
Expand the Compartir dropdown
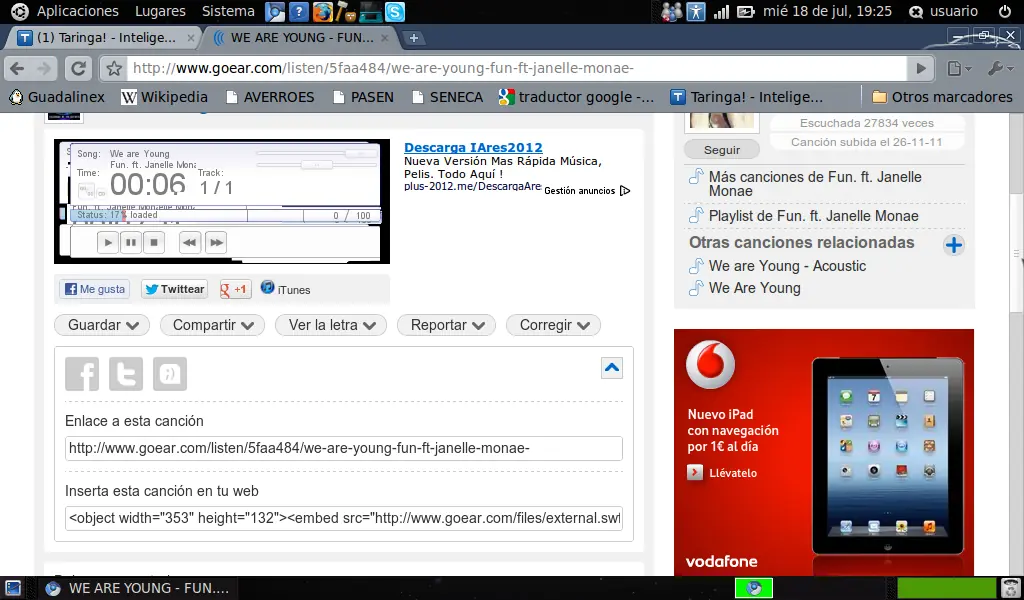(x=212, y=325)
